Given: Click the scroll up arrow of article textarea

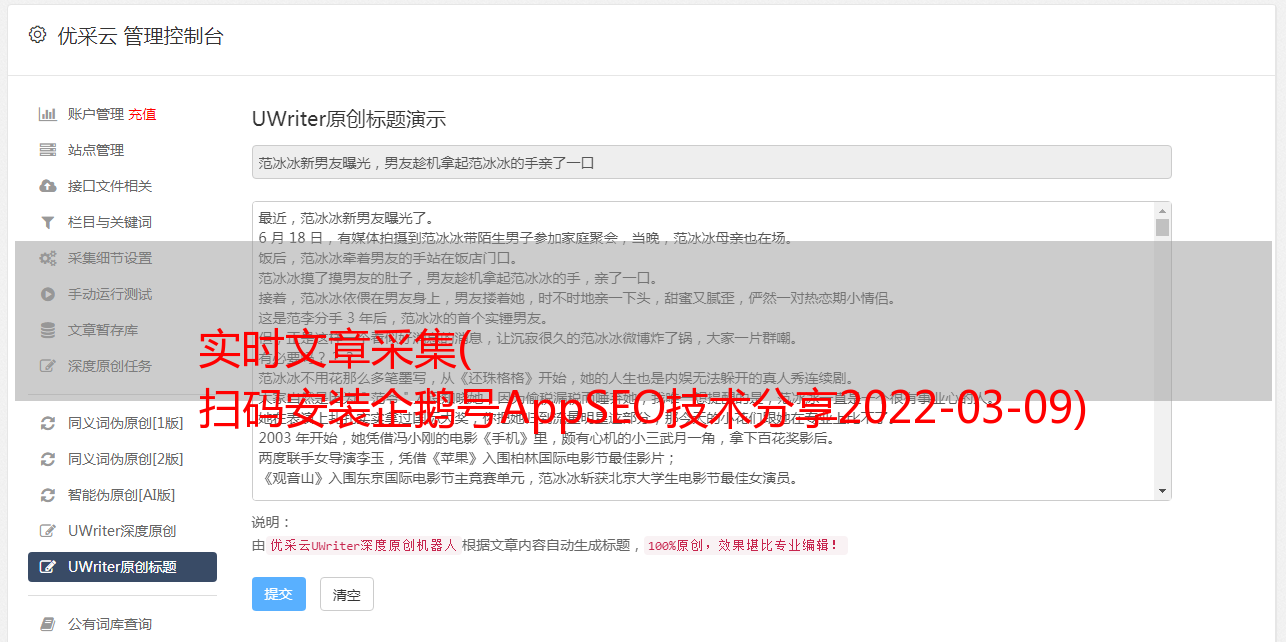Looking at the screenshot, I should (1162, 211).
